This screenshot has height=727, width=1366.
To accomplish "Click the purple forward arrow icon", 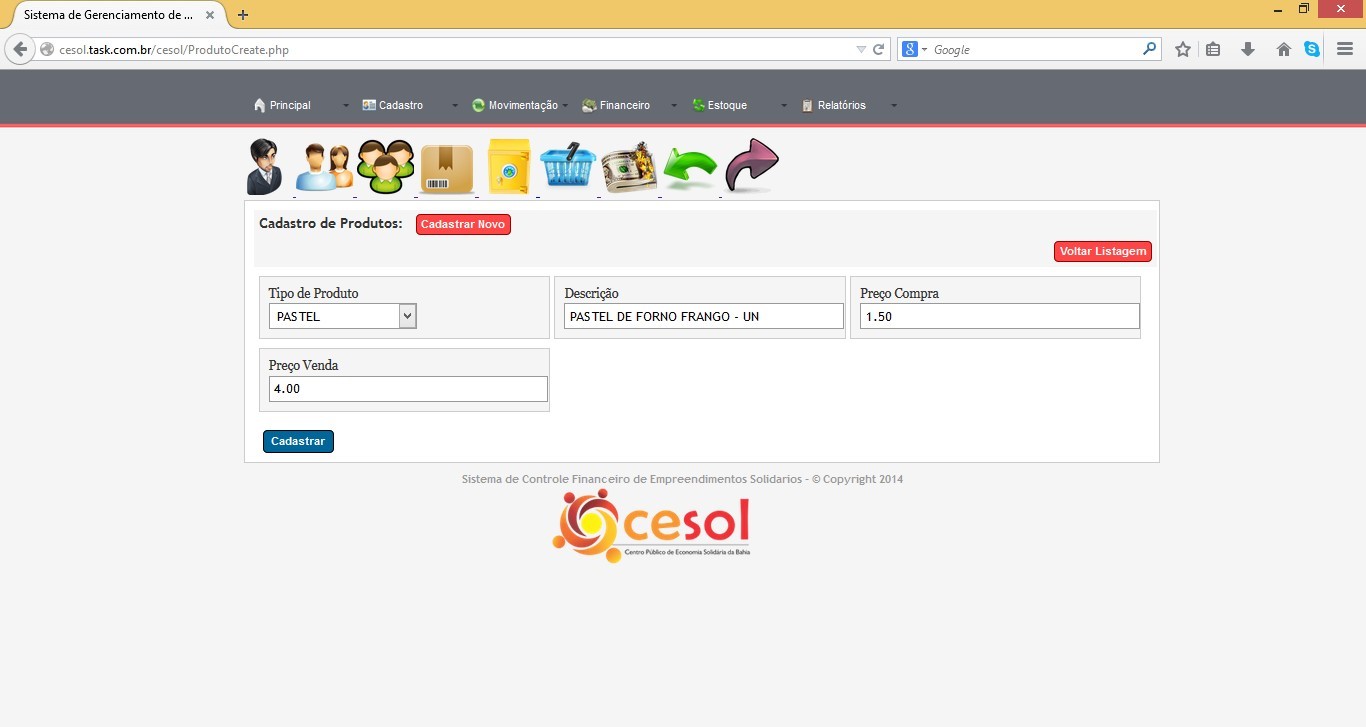I will [x=751, y=165].
